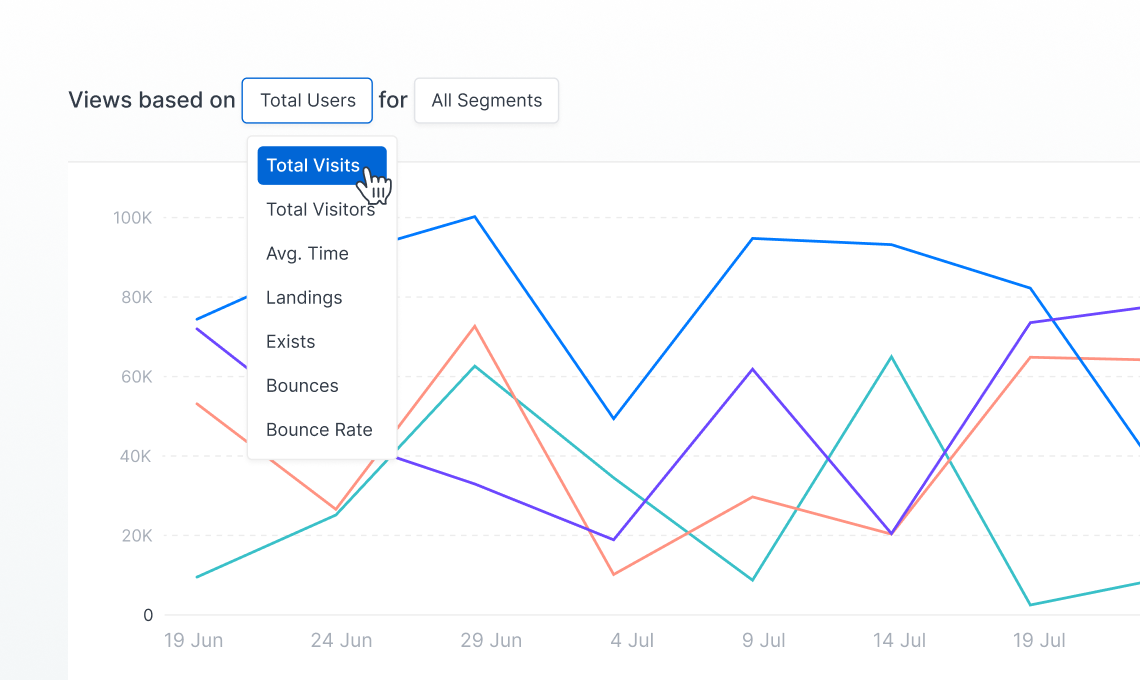Click the 19 Jun date label

tap(193, 640)
